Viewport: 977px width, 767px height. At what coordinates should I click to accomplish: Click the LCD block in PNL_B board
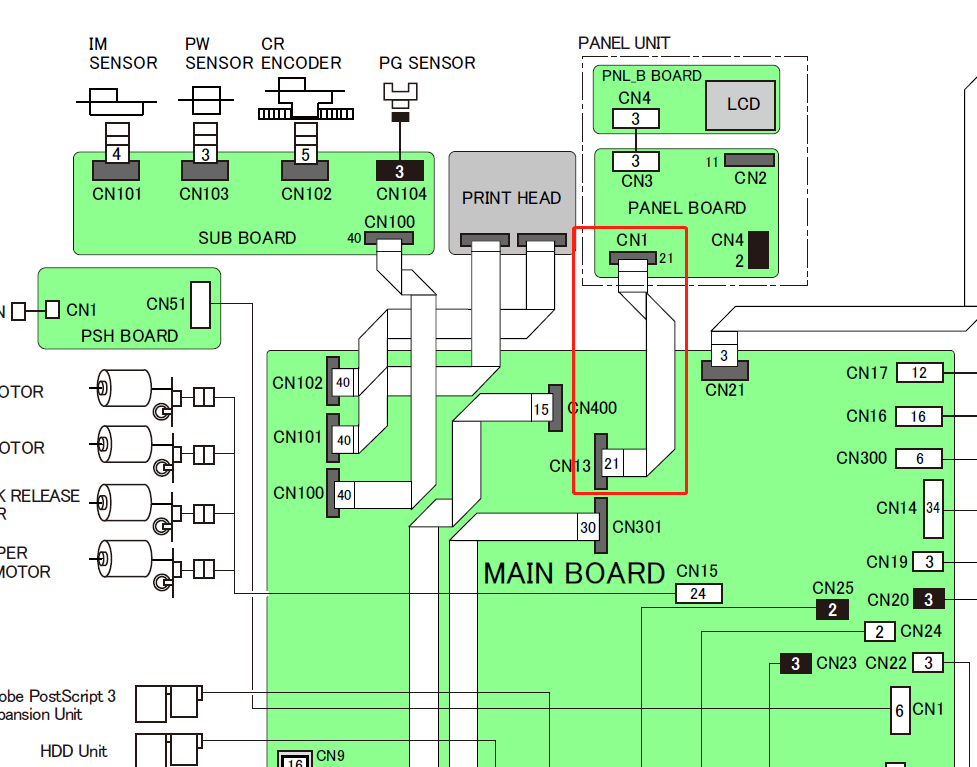pos(742,105)
